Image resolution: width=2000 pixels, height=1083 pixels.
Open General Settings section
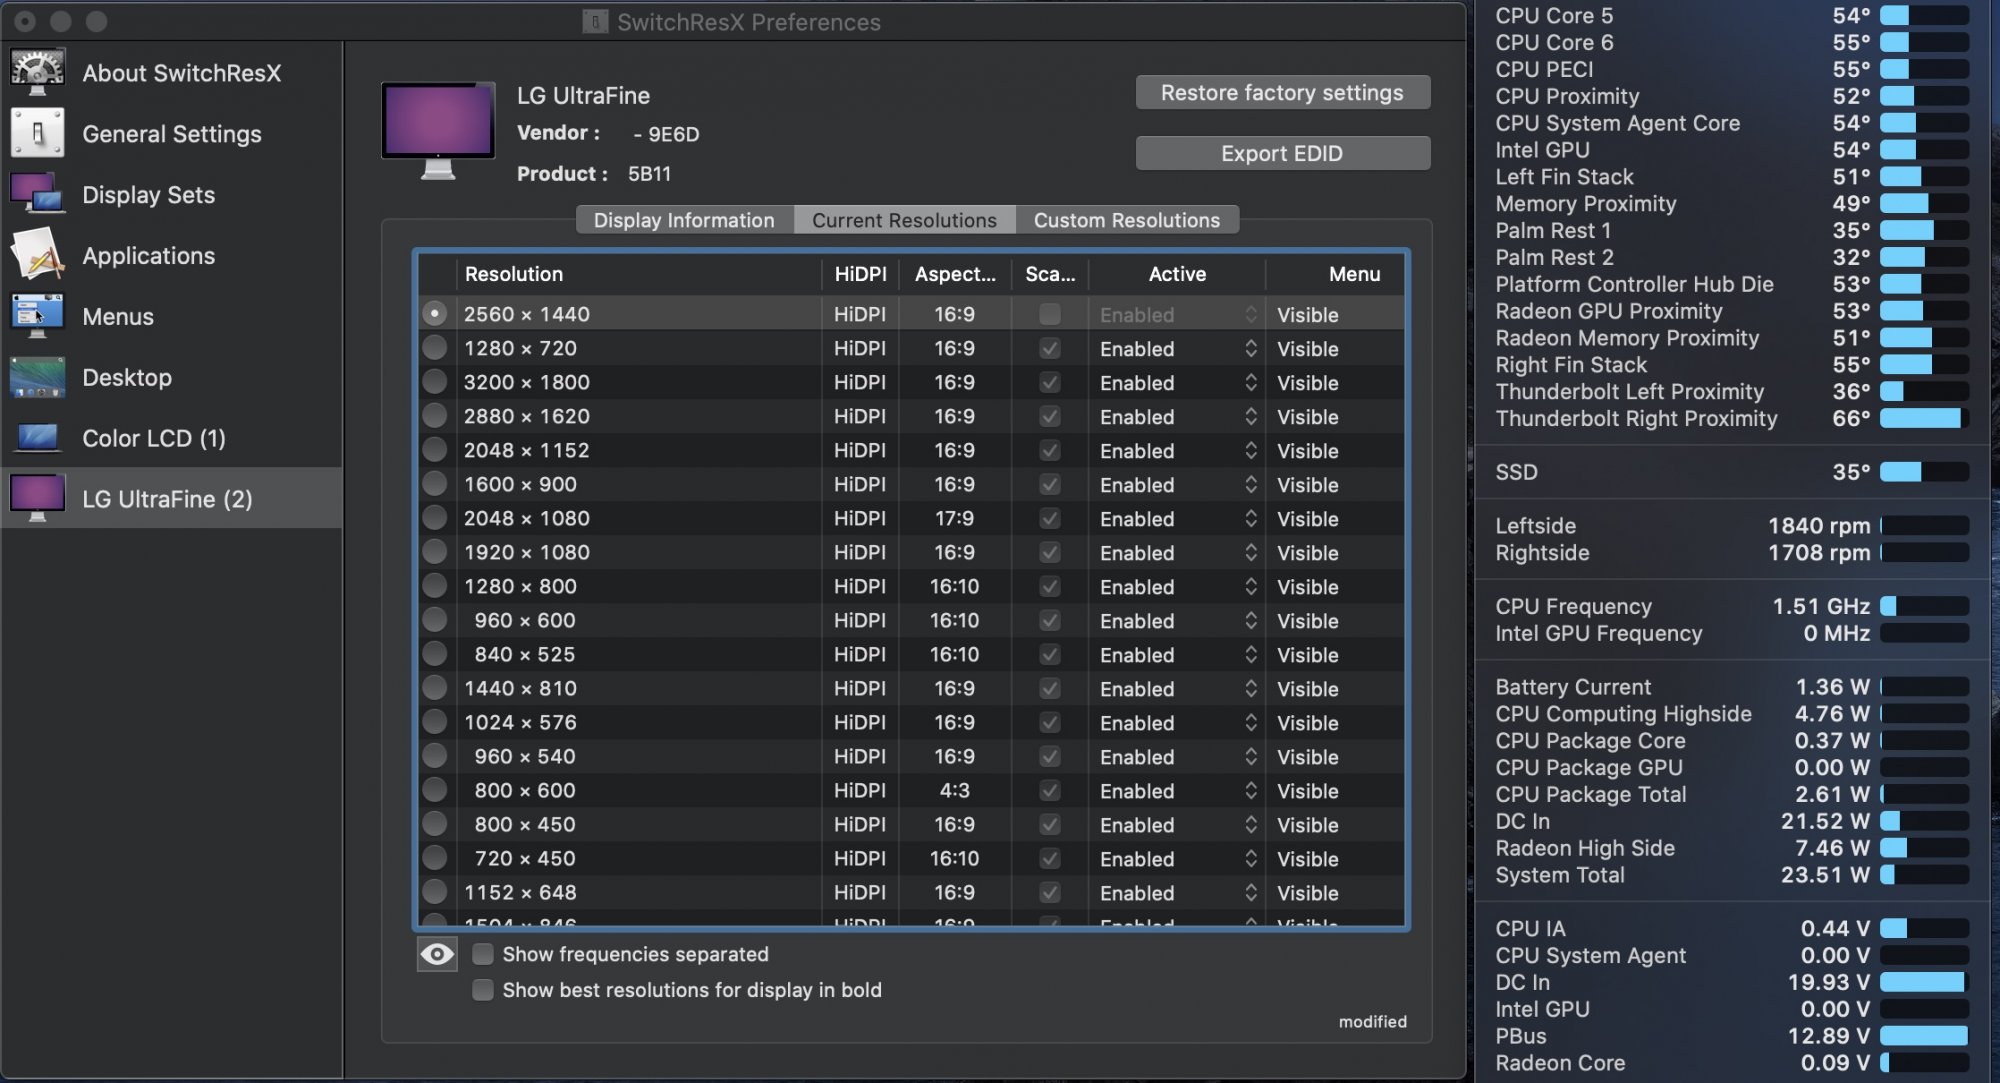[172, 134]
